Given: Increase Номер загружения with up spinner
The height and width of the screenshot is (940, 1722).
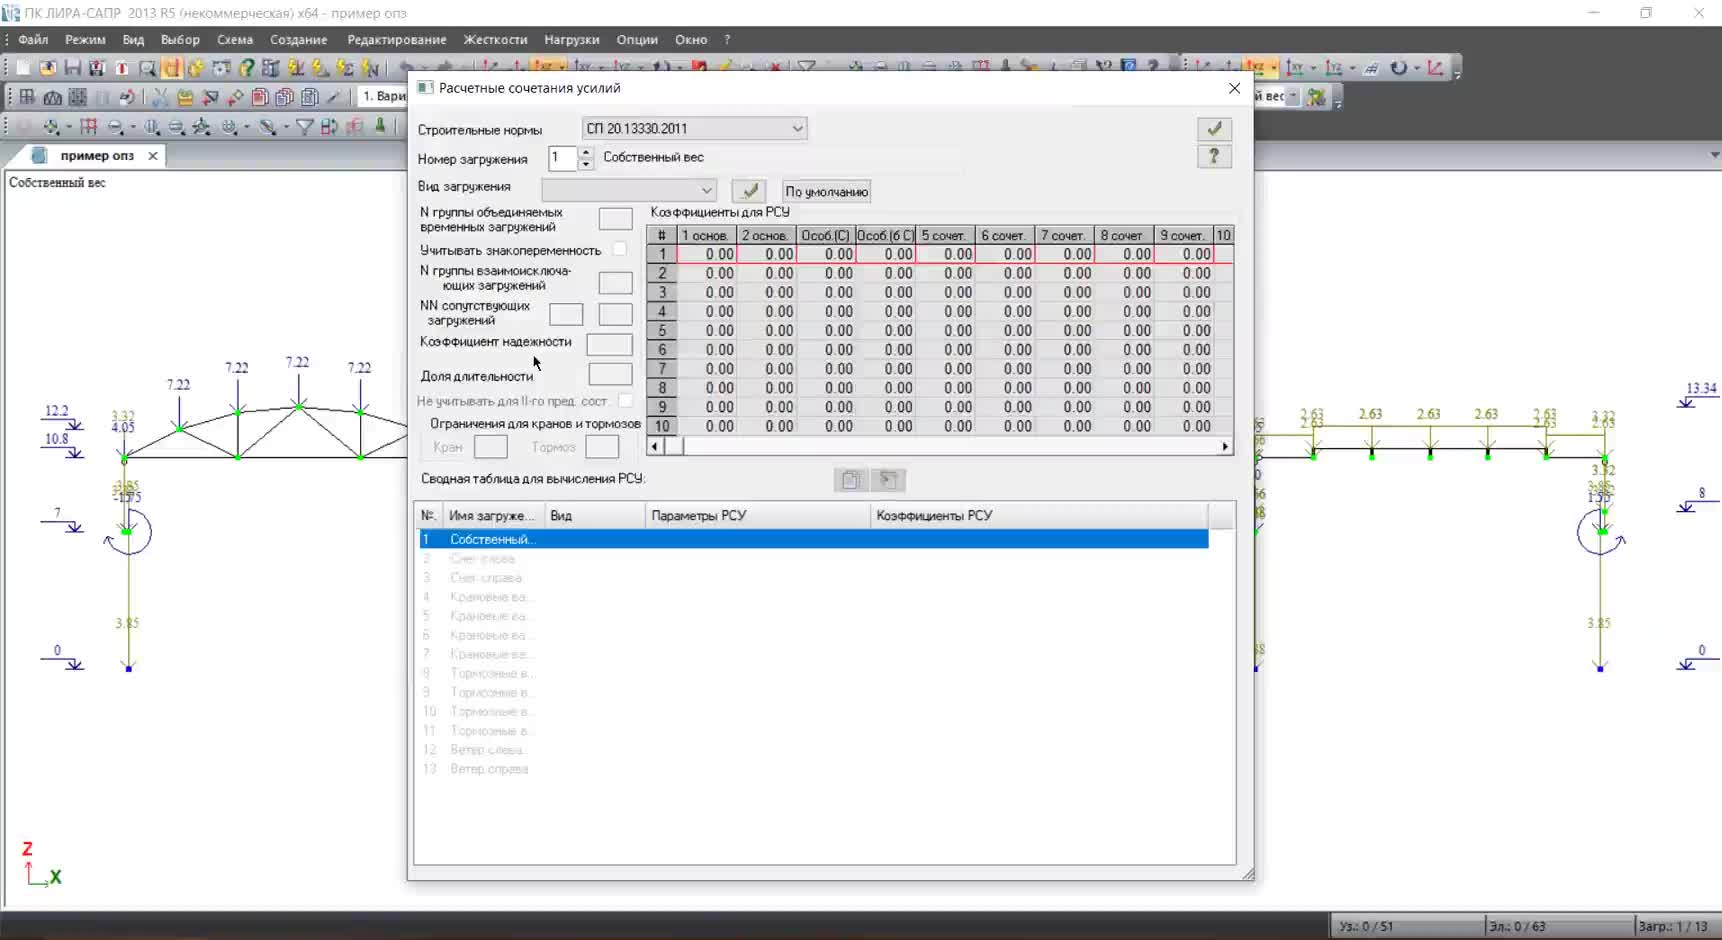Looking at the screenshot, I should tap(585, 152).
